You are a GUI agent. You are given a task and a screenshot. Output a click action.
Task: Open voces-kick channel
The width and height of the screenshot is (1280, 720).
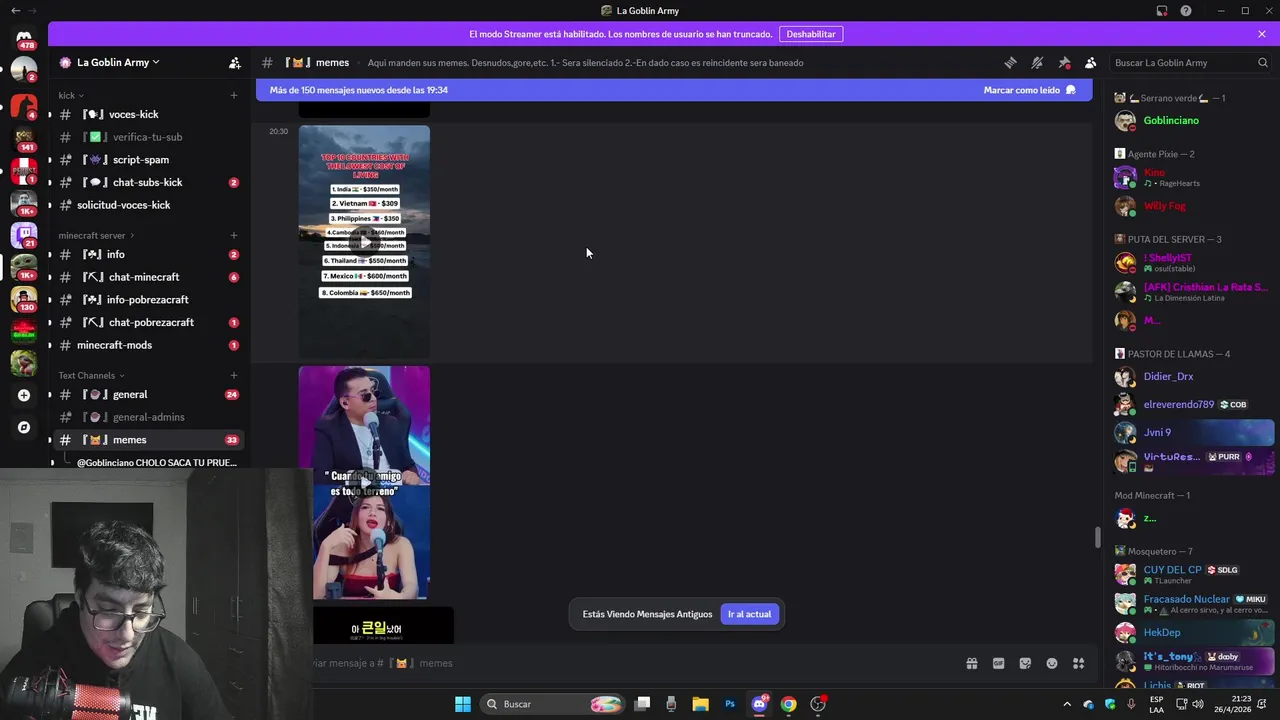[x=148, y=114]
